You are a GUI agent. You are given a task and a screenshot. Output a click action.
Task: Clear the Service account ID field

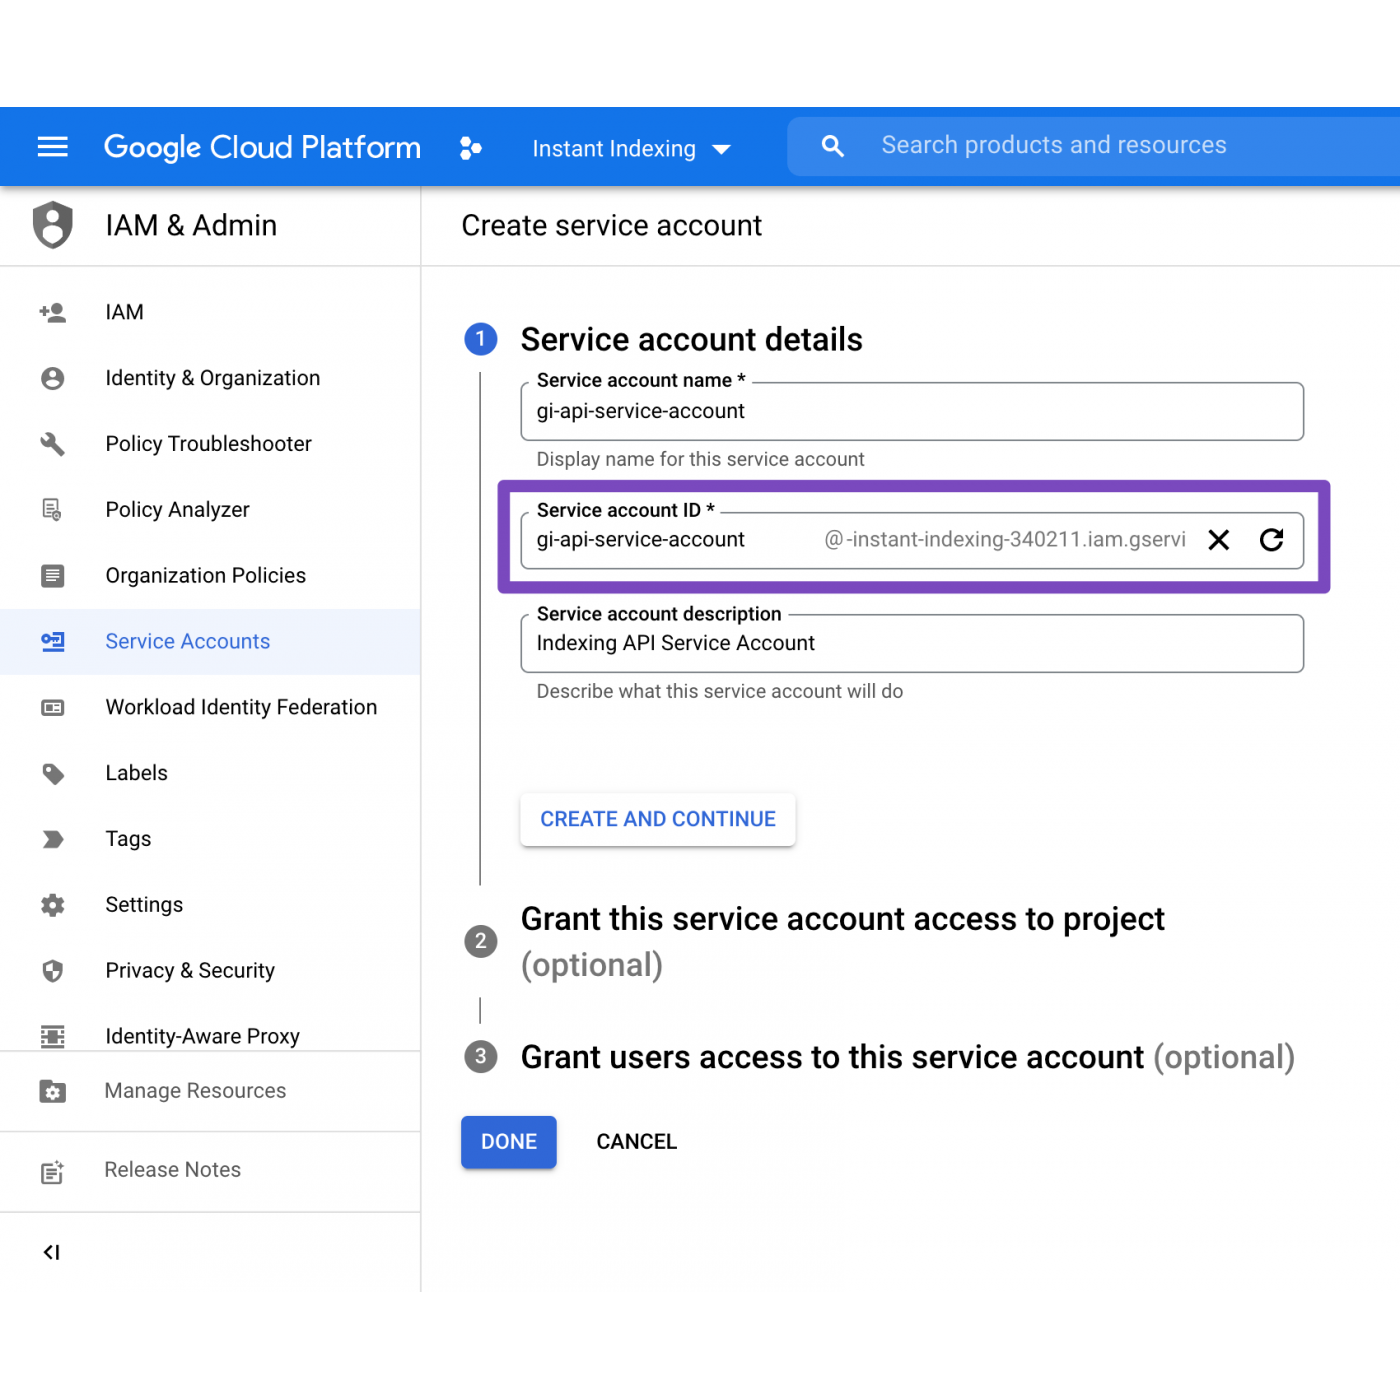(1218, 540)
